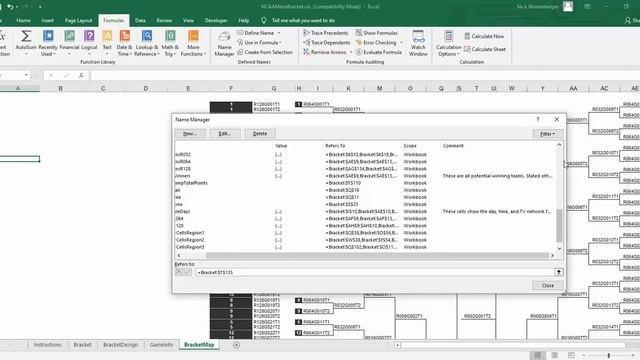
Task: Click New button in Name Manager
Action: click(x=190, y=134)
